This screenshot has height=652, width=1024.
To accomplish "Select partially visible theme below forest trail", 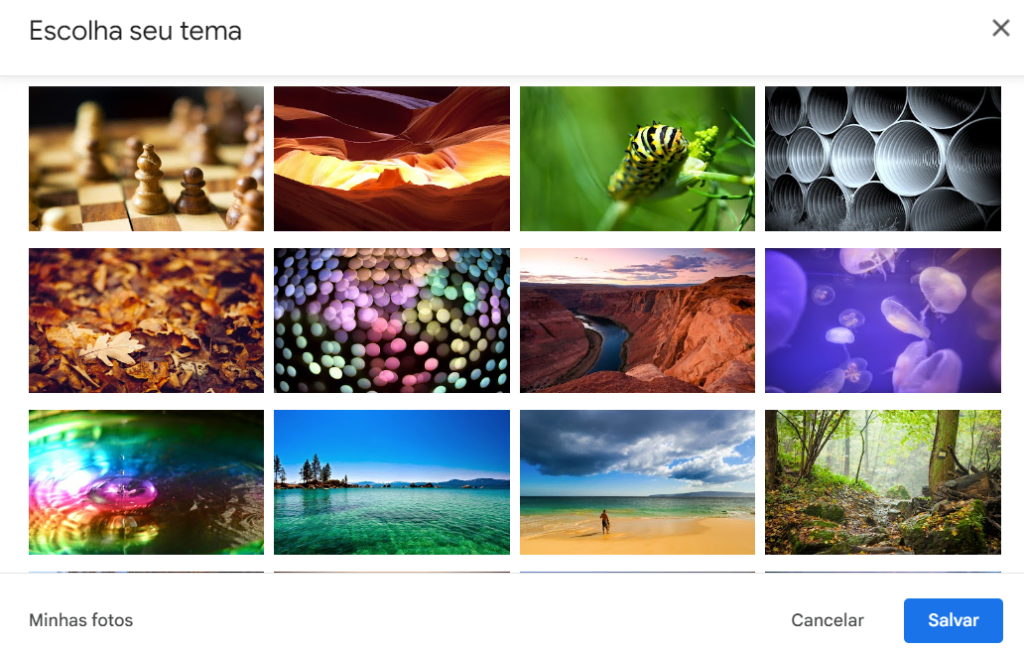I will pyautogui.click(x=883, y=572).
